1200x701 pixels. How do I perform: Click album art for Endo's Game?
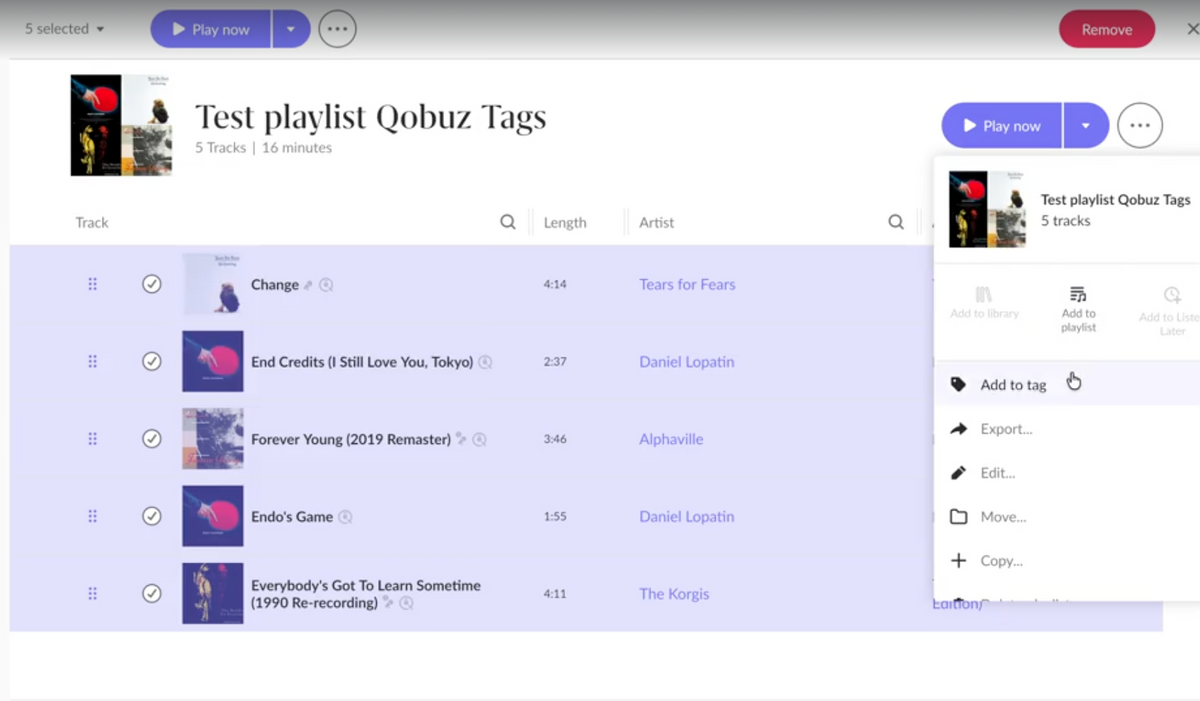pos(213,516)
